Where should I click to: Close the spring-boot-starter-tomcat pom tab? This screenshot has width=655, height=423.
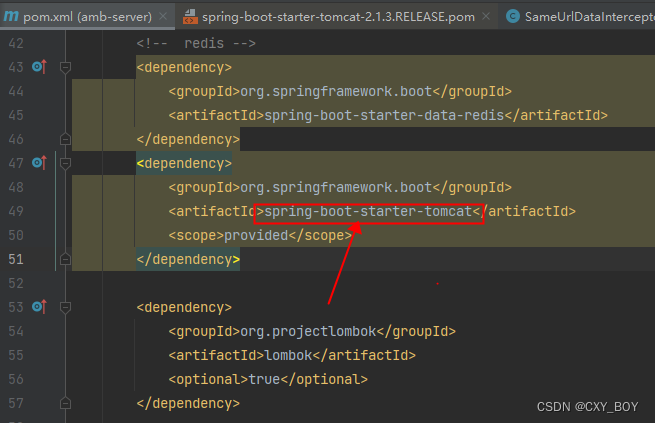(x=486, y=16)
